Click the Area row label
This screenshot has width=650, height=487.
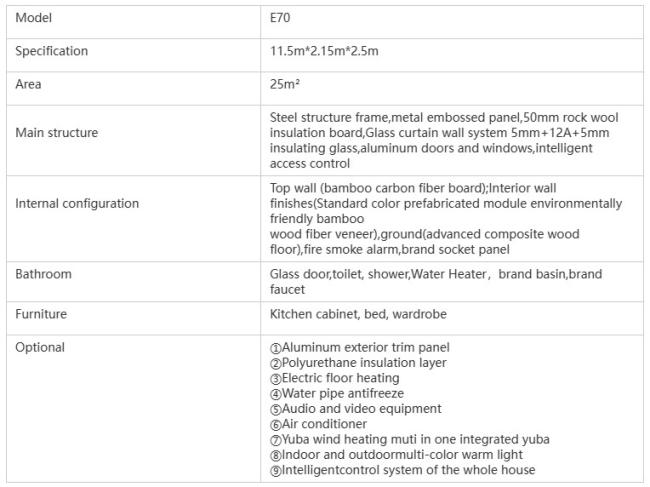tap(28, 85)
